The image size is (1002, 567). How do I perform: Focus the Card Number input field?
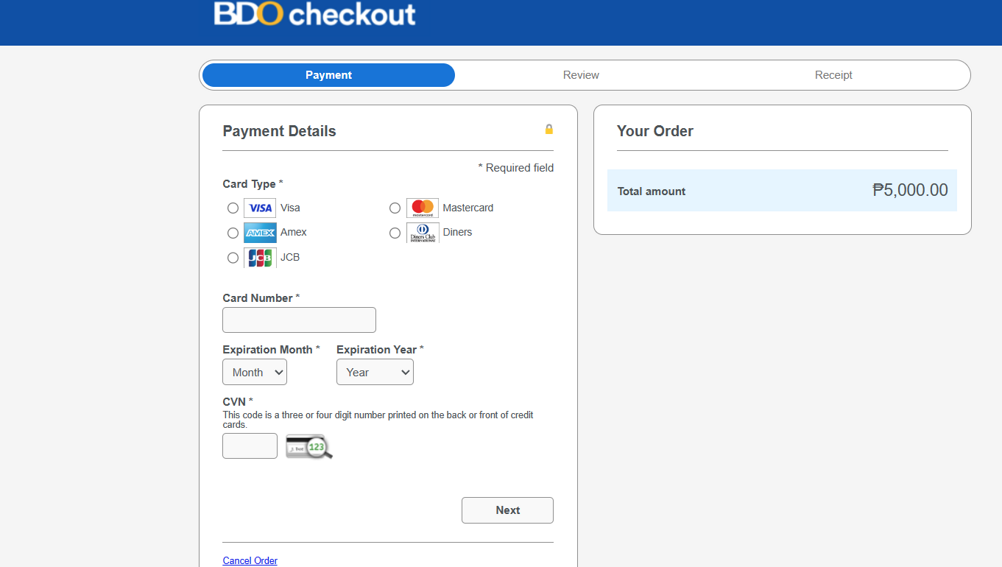tap(299, 320)
